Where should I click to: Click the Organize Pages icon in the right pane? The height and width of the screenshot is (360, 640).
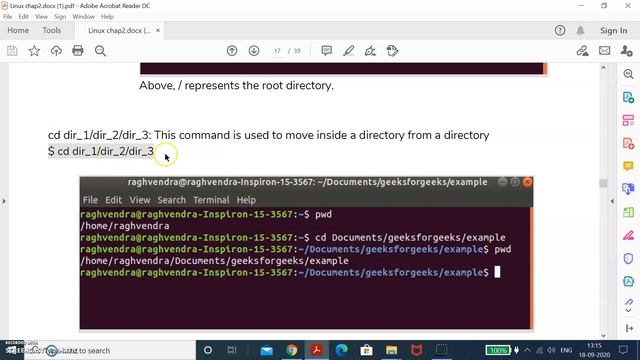pos(628,120)
